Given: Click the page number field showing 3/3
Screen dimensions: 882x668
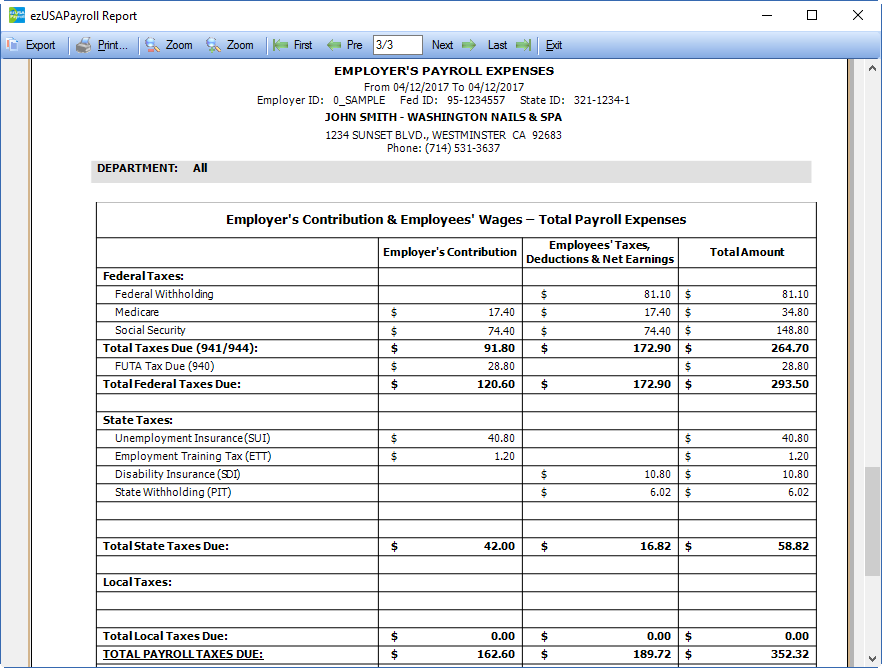Looking at the screenshot, I should (397, 45).
